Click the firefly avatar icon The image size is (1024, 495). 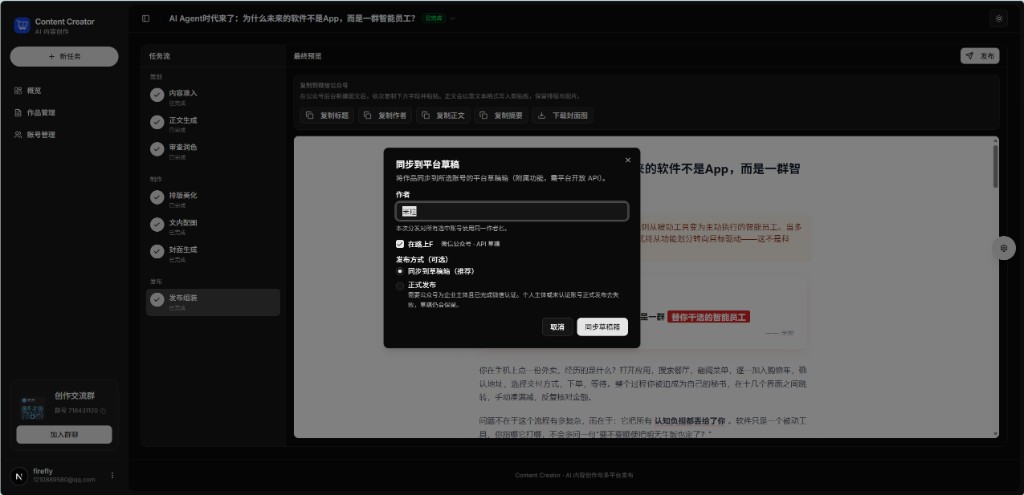(x=19, y=475)
